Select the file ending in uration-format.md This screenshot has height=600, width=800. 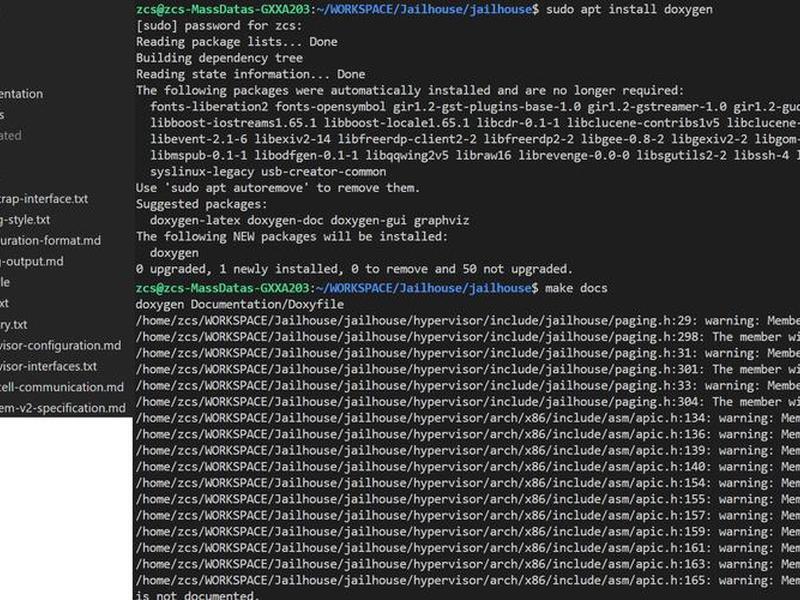(x=51, y=240)
